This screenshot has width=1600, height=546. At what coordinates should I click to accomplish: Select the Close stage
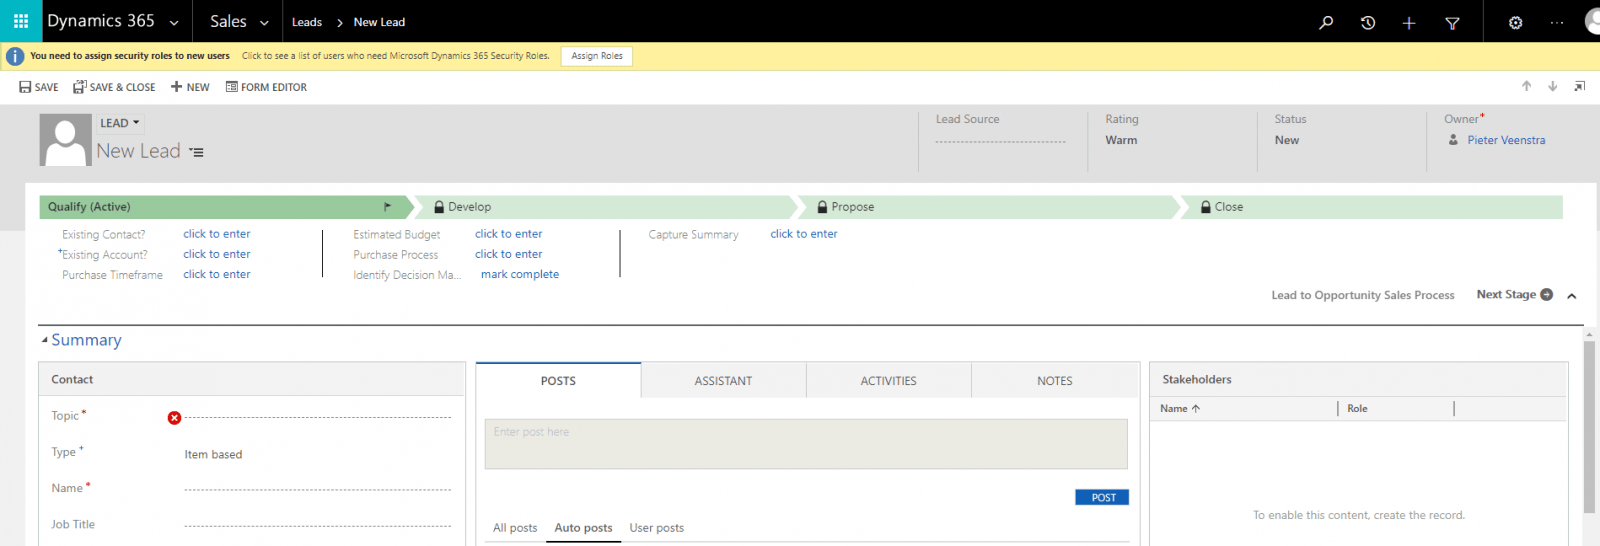click(1372, 207)
